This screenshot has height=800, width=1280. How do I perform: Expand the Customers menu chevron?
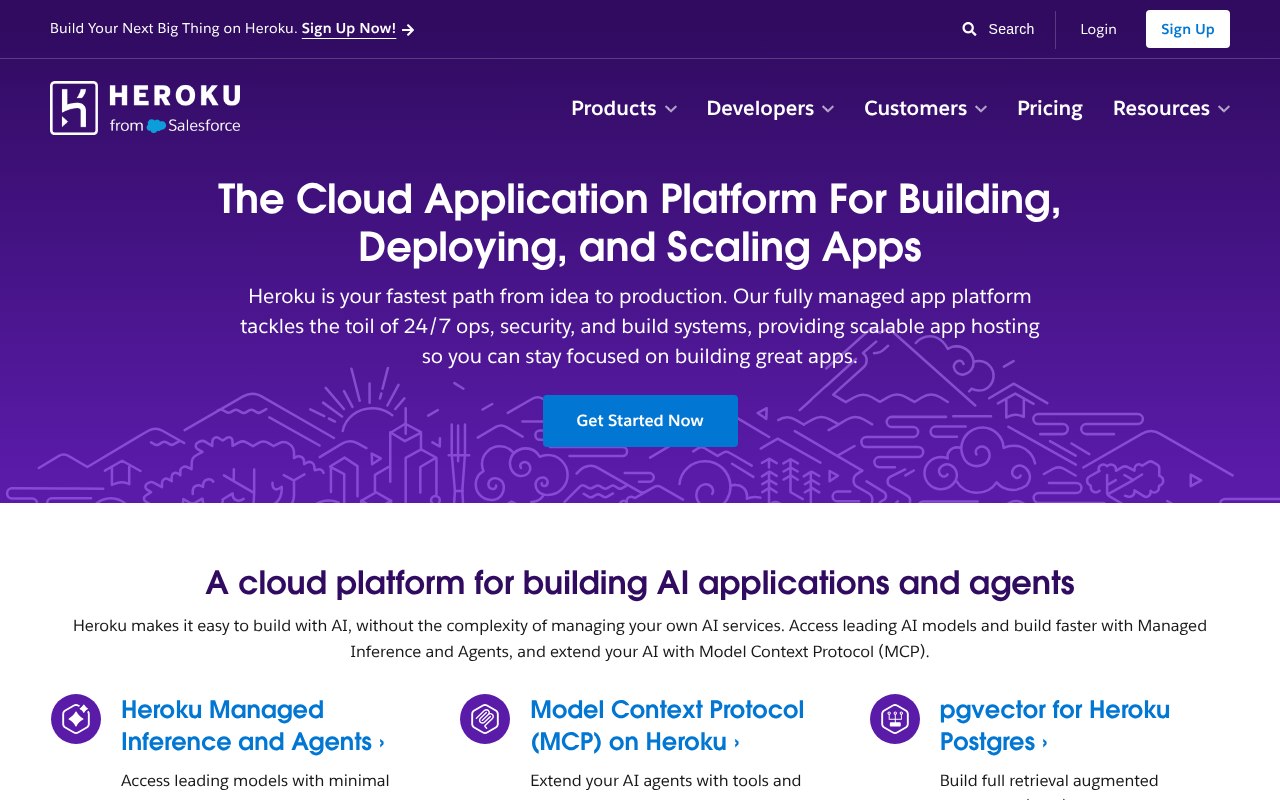pyautogui.click(x=981, y=109)
